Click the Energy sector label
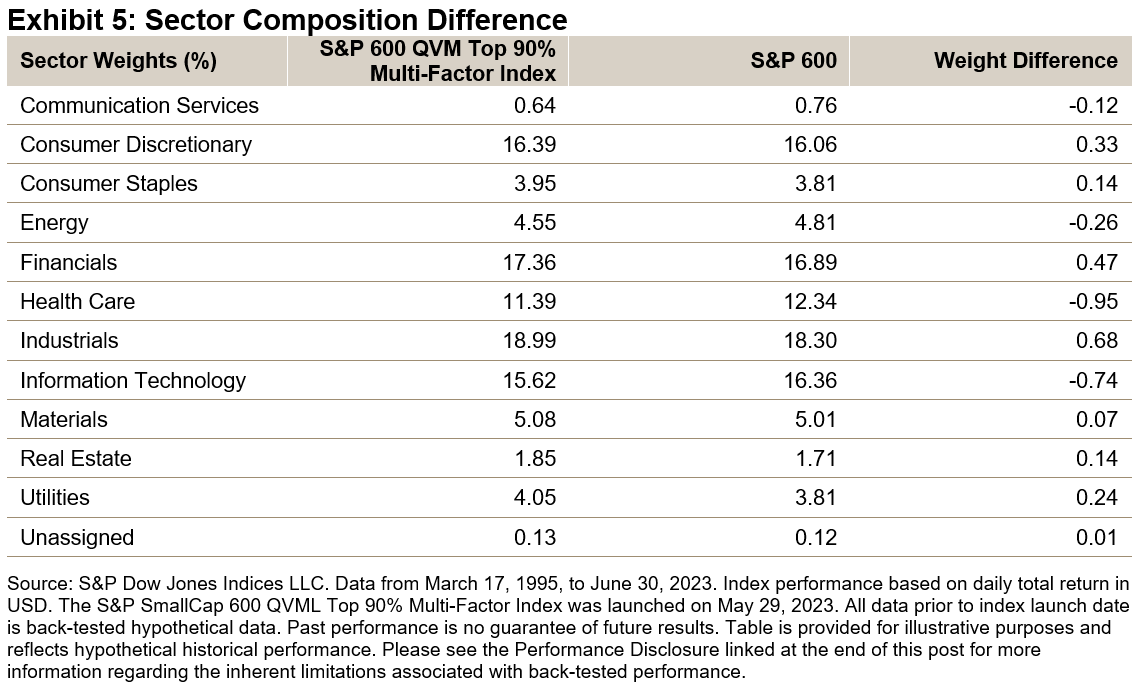The height and width of the screenshot is (686, 1142). [54, 223]
